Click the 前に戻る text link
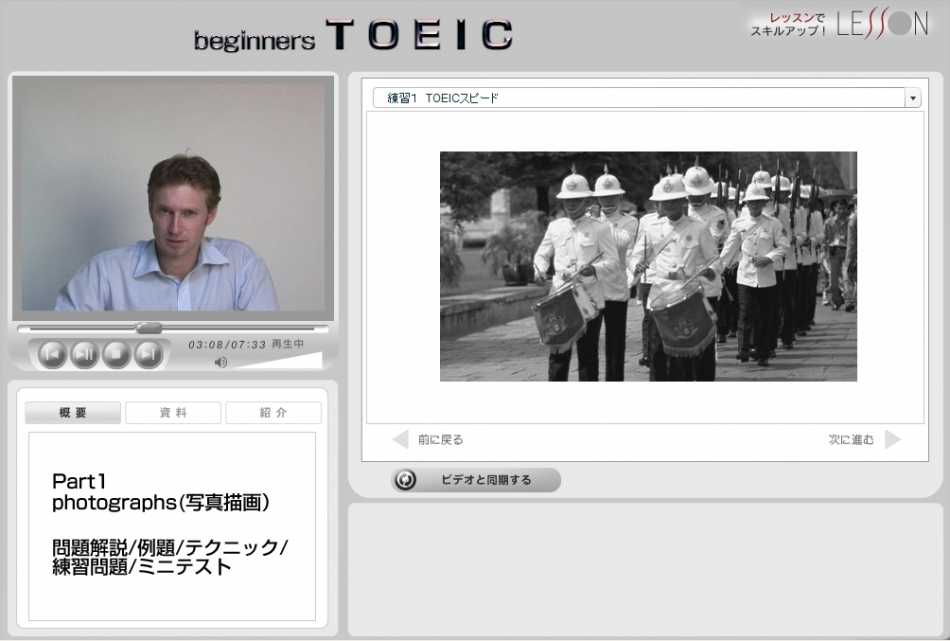 (440, 440)
